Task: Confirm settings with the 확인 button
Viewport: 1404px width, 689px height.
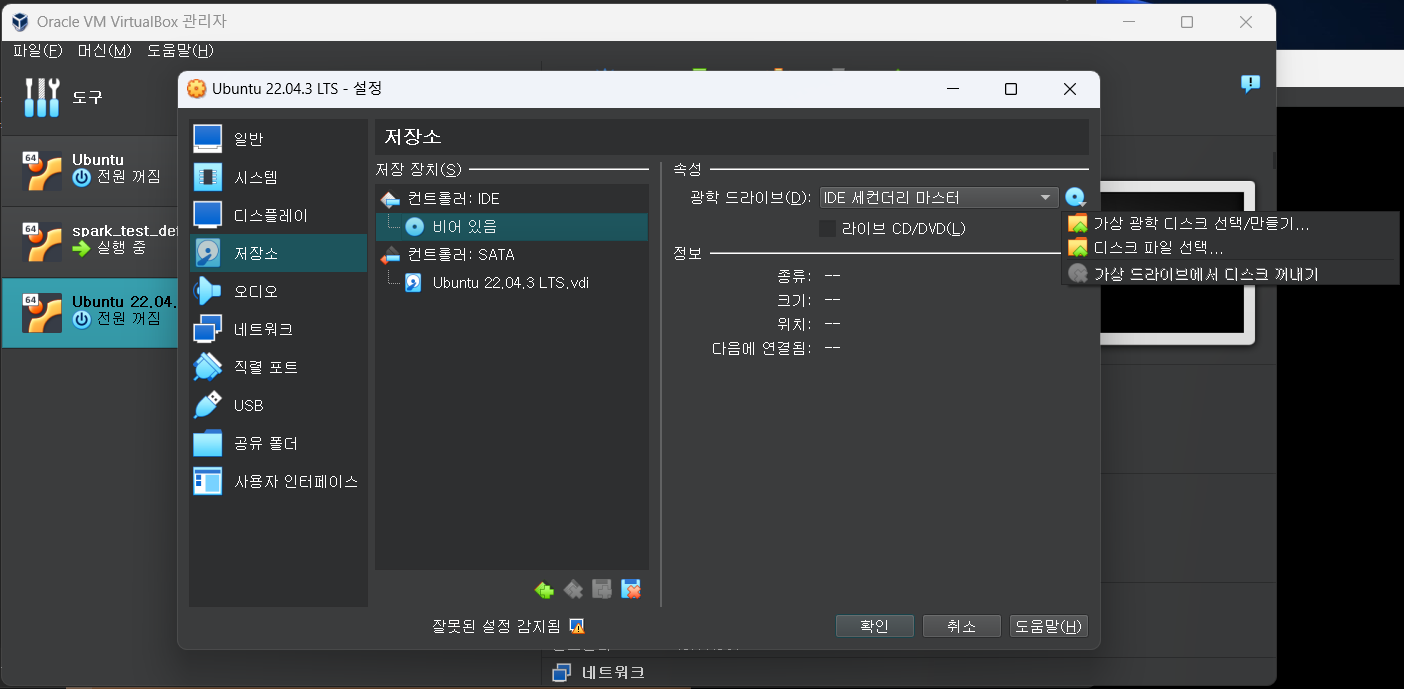Action: [874, 626]
